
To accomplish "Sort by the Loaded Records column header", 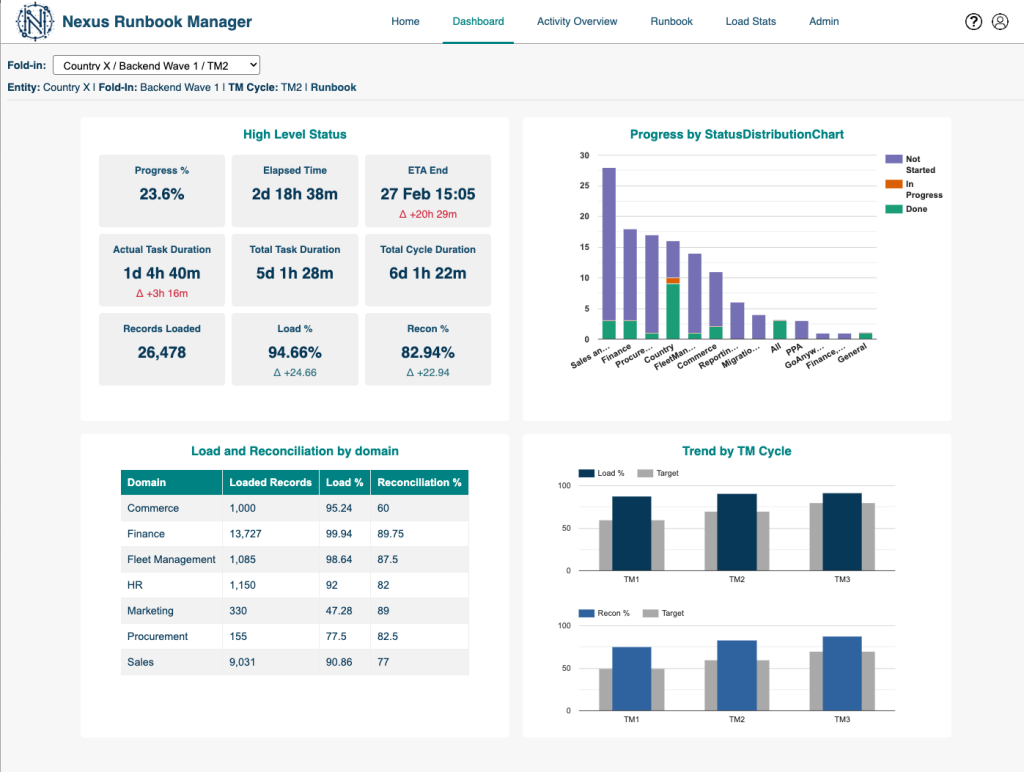I will click(x=270, y=482).
